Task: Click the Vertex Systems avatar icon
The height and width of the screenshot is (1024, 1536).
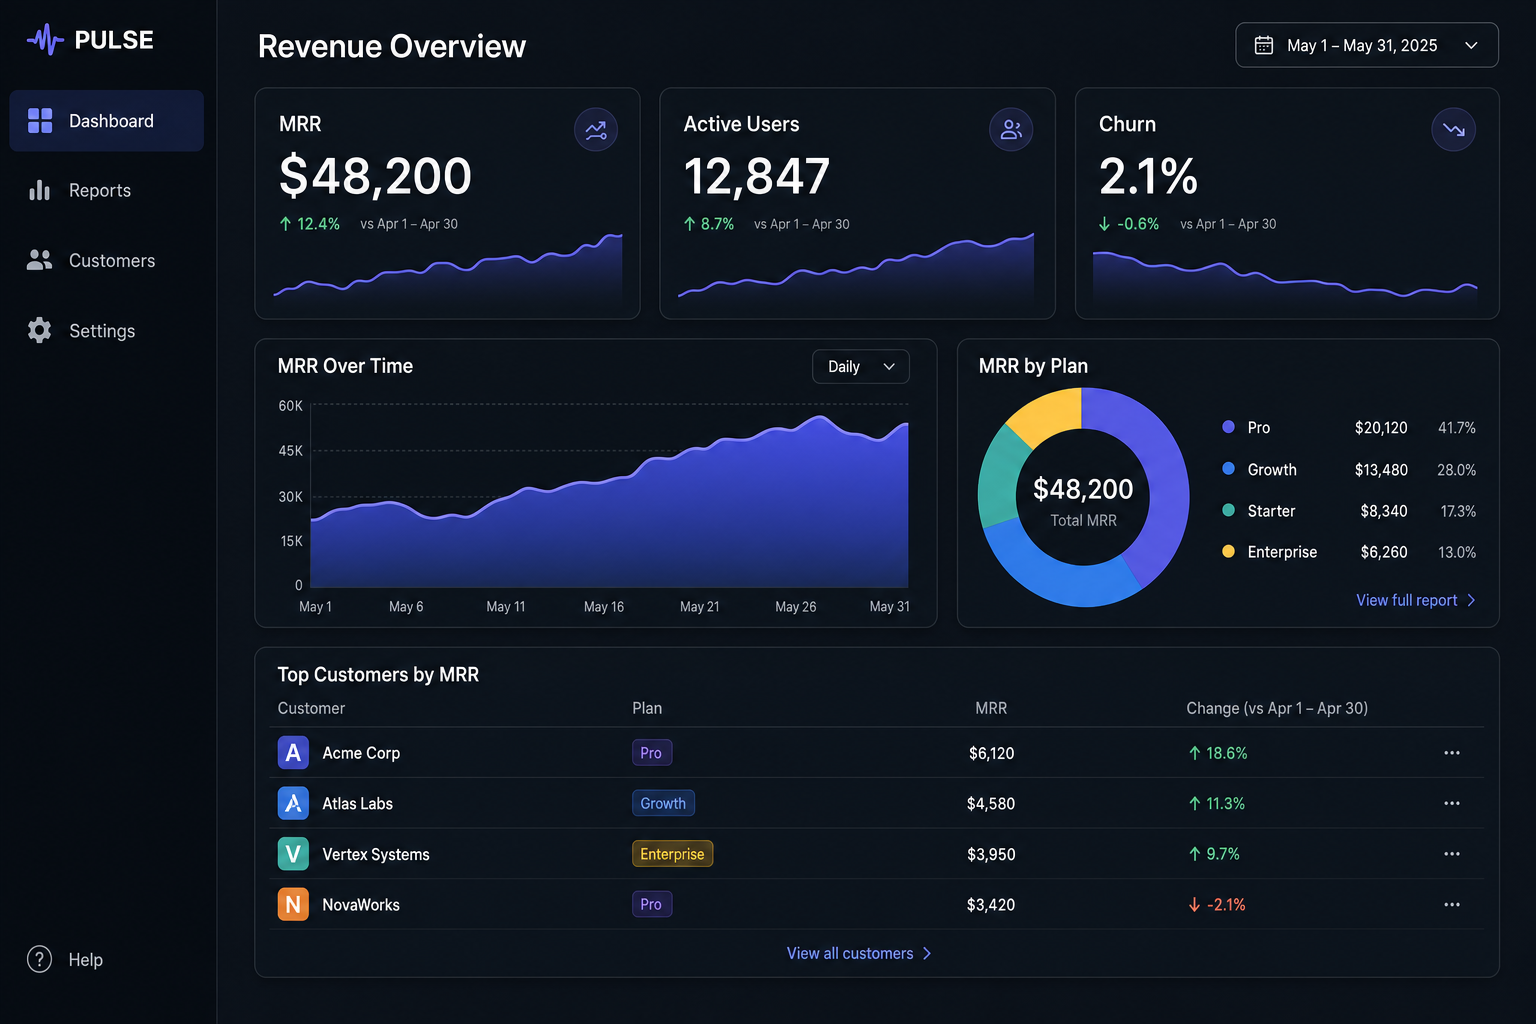Action: (293, 854)
